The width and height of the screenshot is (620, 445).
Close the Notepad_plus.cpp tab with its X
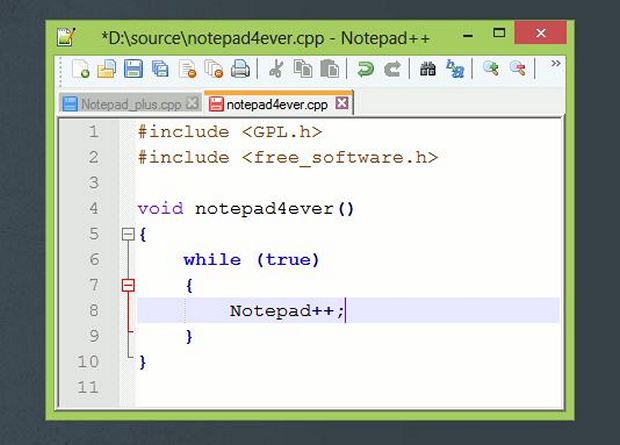point(192,103)
